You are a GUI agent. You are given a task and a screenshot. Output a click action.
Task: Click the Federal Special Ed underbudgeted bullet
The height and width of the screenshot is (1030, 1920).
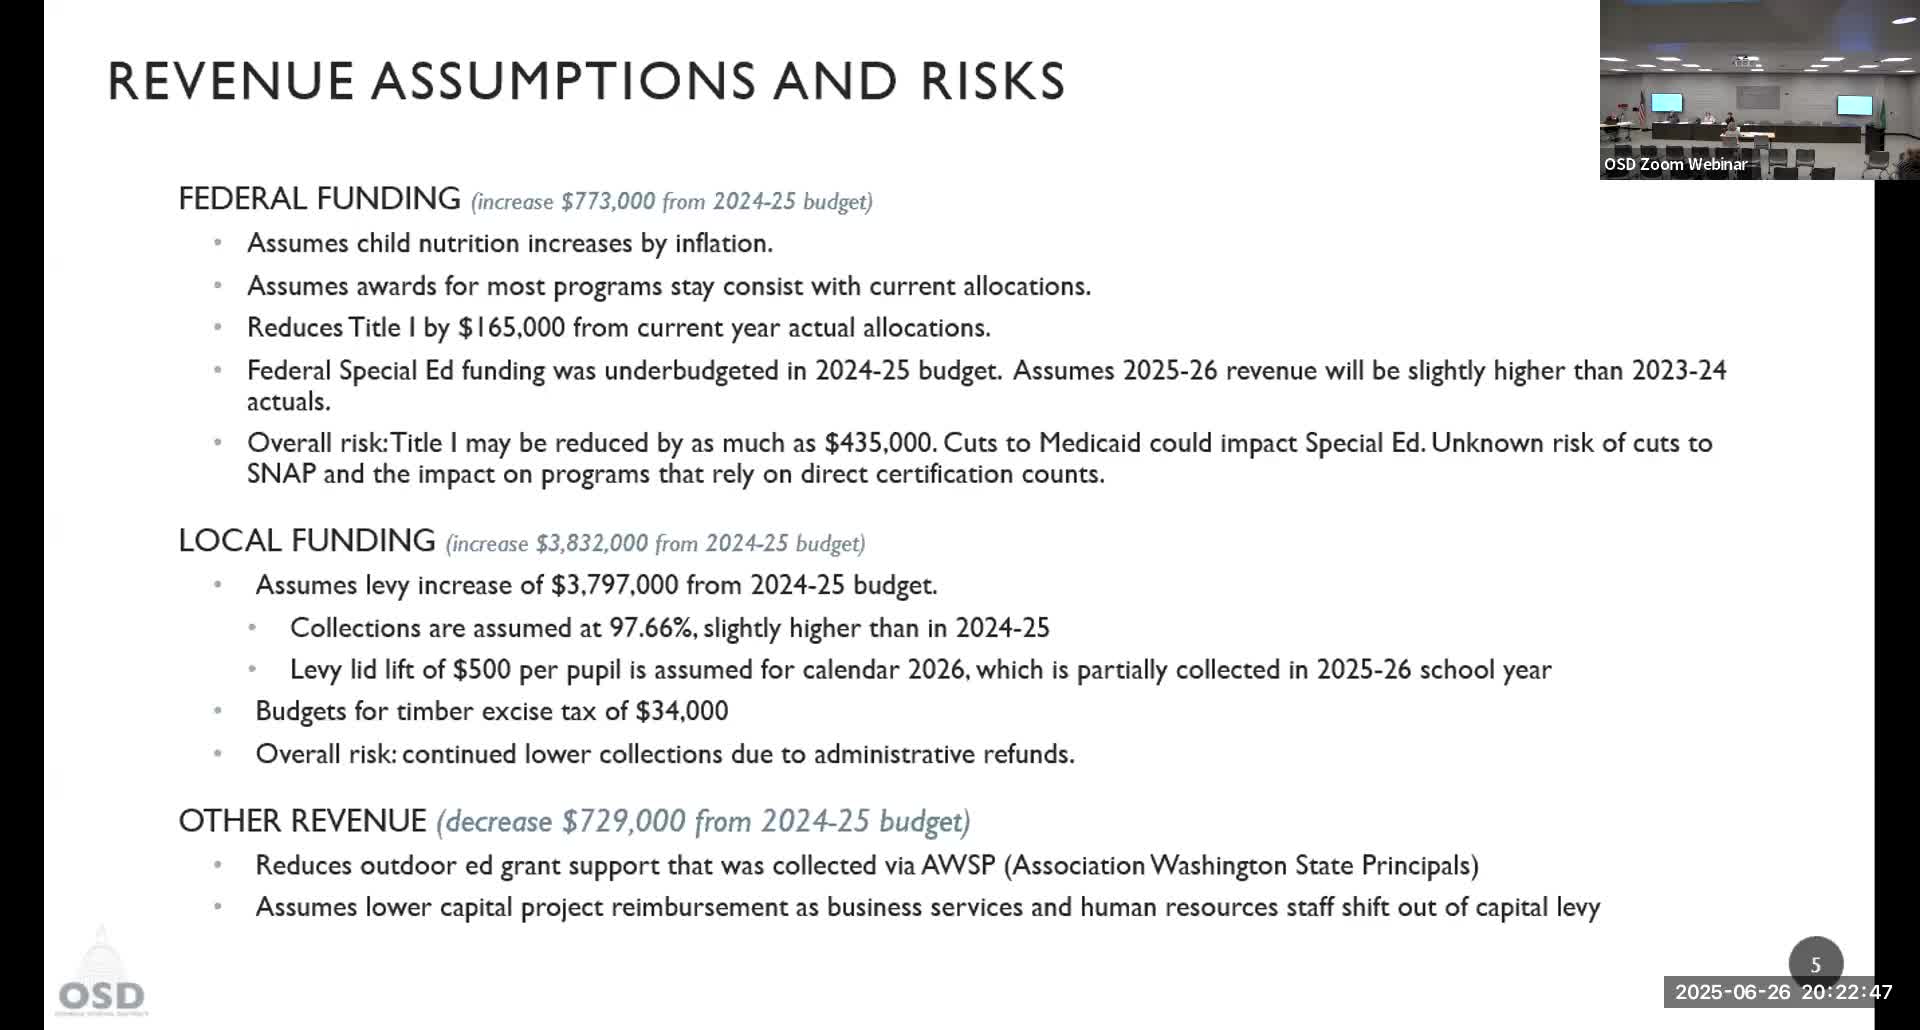[986, 371]
